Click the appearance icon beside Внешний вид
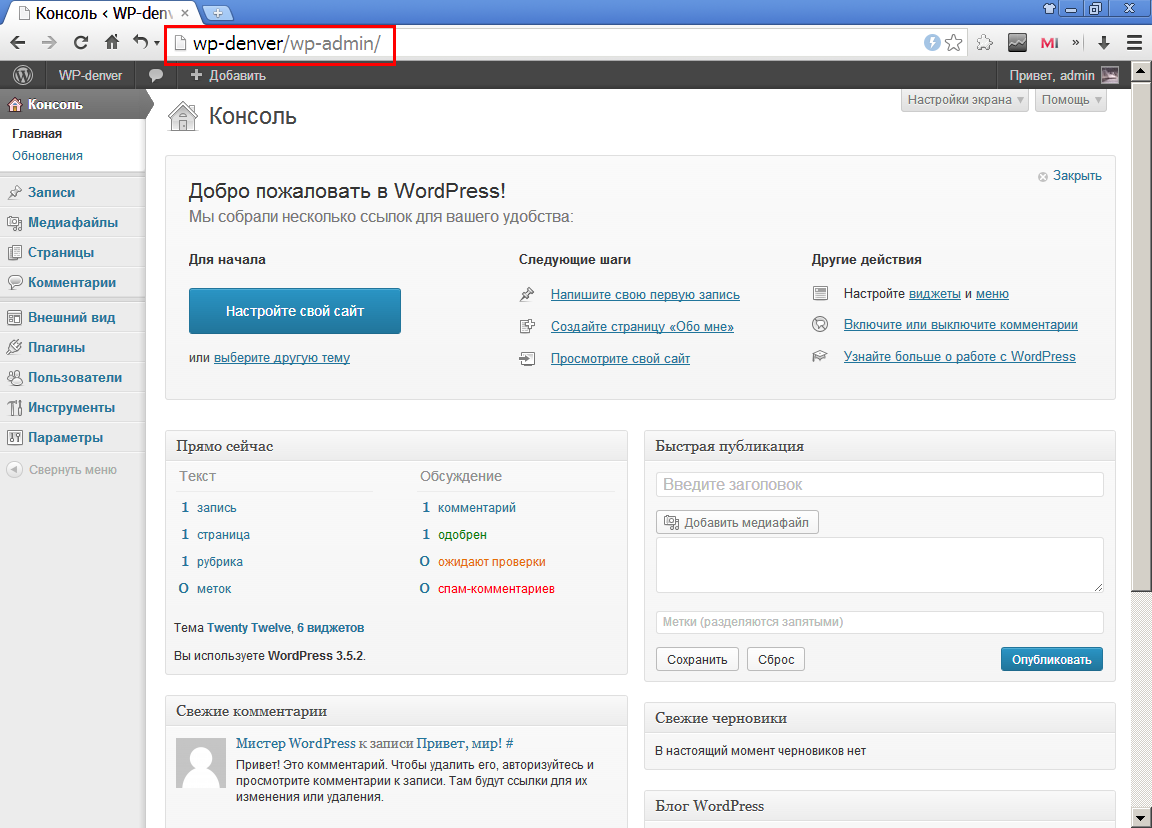The image size is (1152, 828). [x=15, y=317]
